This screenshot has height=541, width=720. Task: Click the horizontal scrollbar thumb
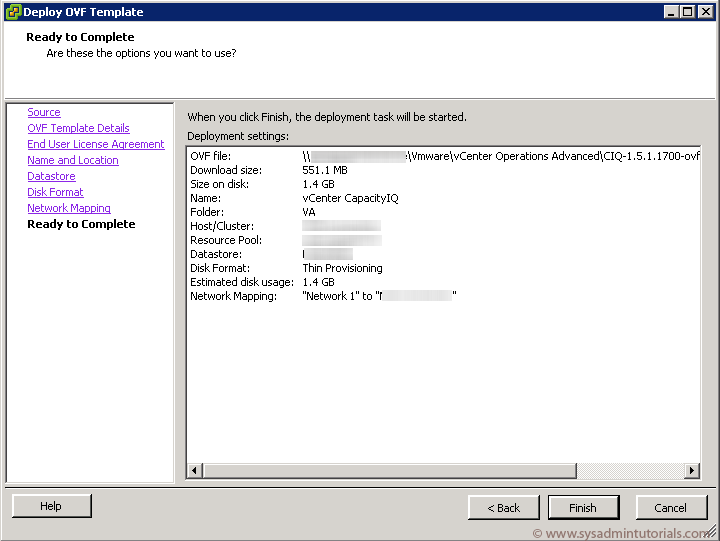point(389,470)
